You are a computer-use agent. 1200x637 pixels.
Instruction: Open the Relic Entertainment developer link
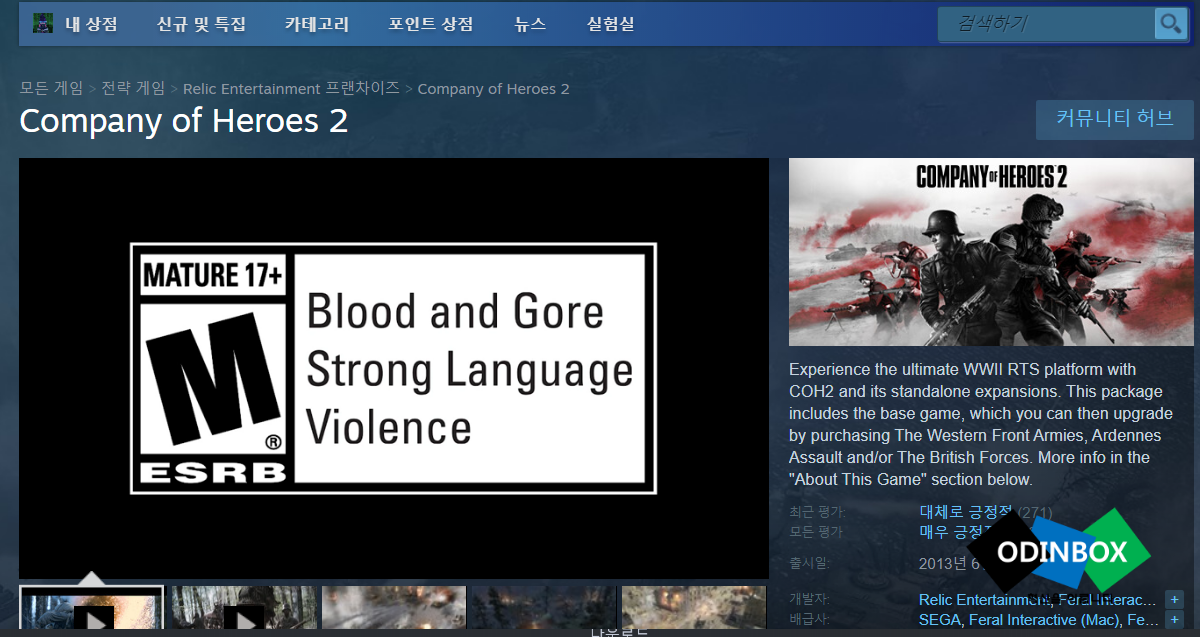click(x=985, y=600)
